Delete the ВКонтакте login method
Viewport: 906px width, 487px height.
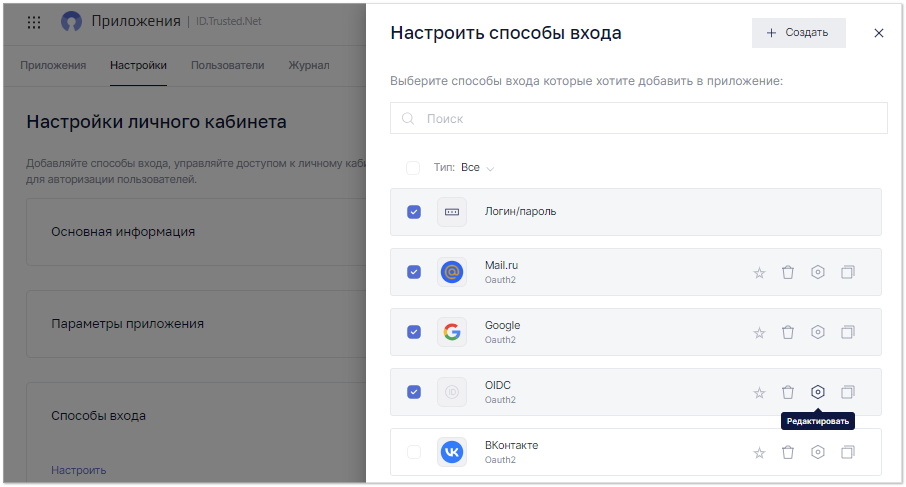coord(788,452)
